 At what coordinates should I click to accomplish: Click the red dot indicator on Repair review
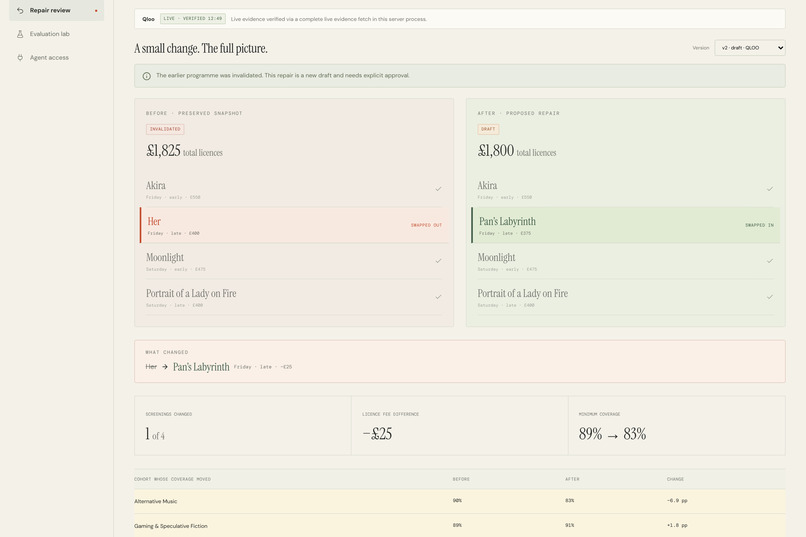[96, 11]
